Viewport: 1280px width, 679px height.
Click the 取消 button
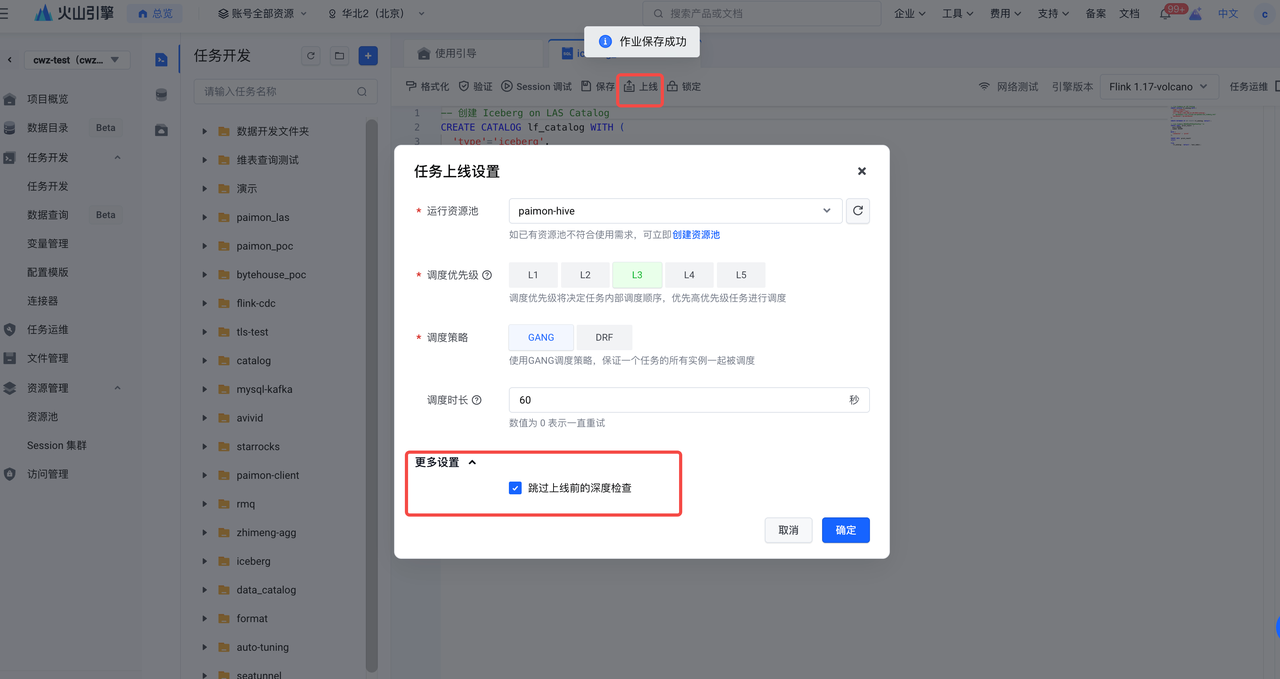(788, 530)
